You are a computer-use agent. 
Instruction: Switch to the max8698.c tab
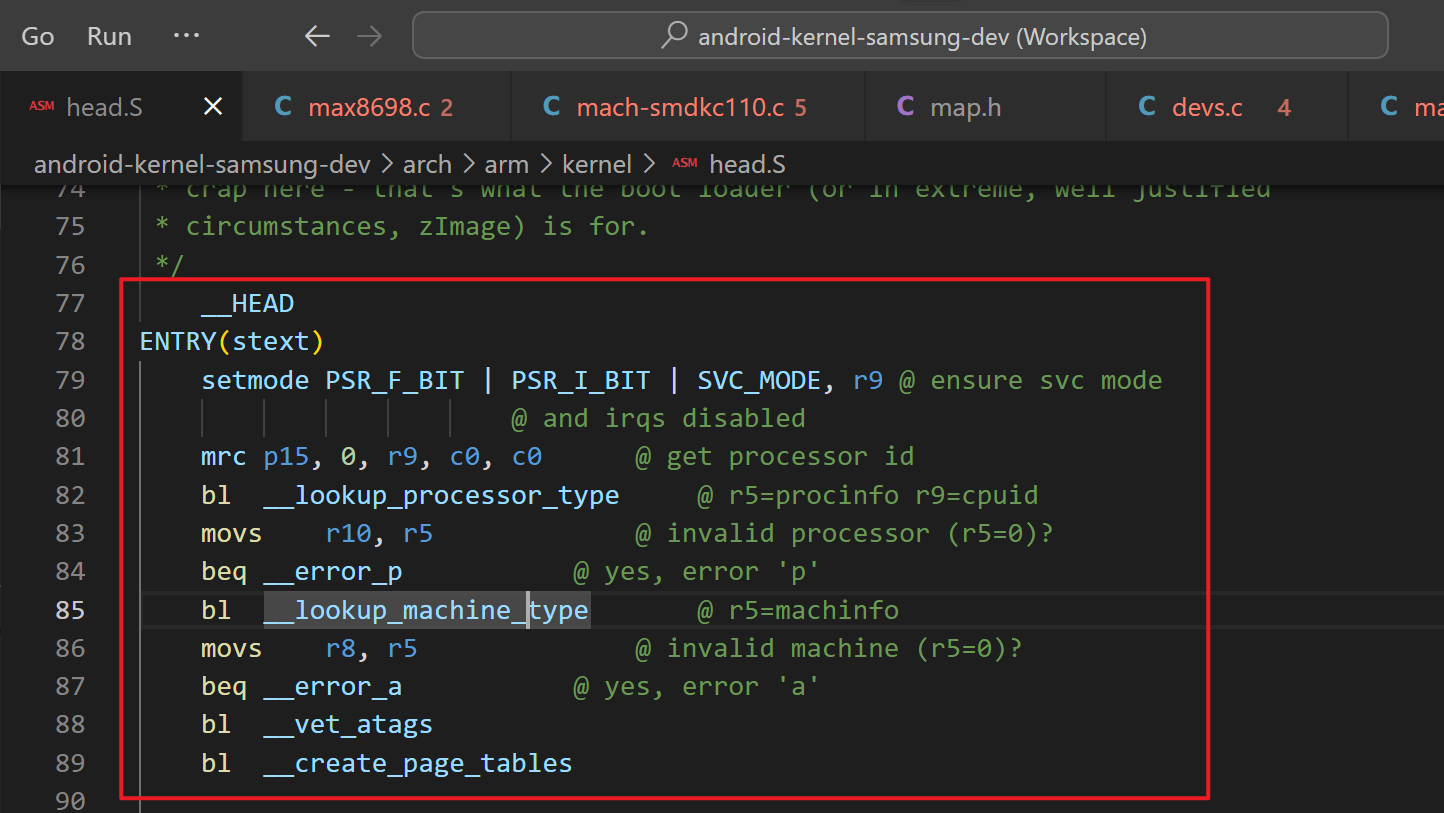pos(377,107)
